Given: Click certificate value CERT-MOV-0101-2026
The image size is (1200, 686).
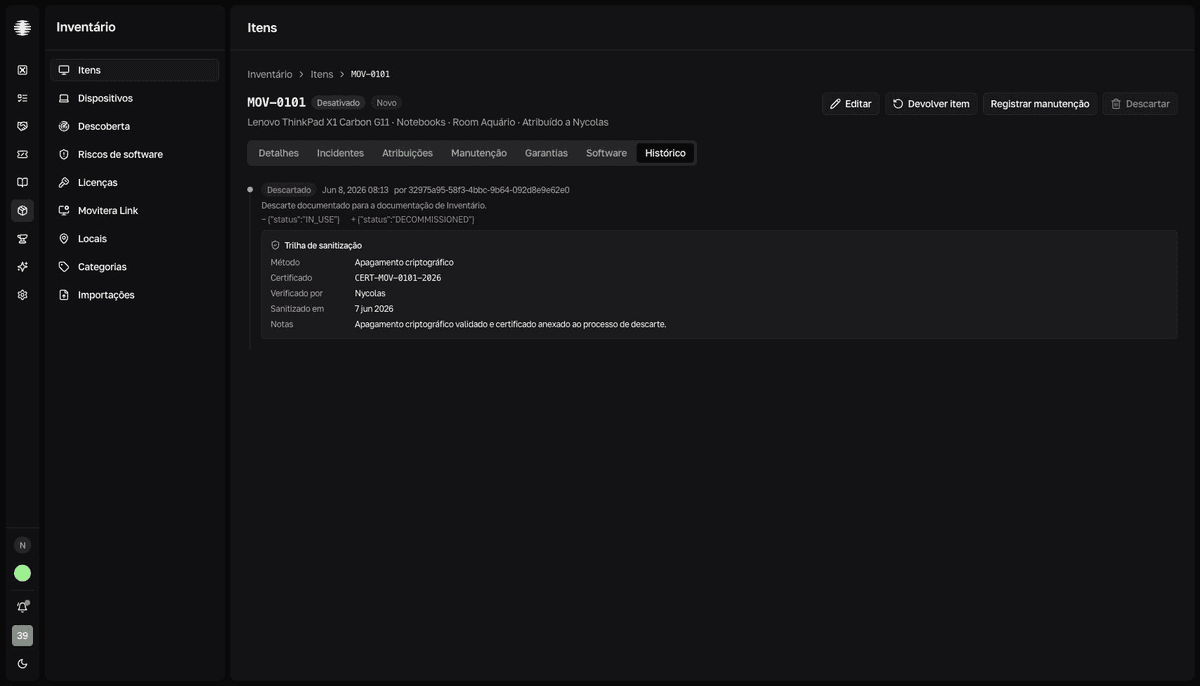Looking at the screenshot, I should click(398, 278).
